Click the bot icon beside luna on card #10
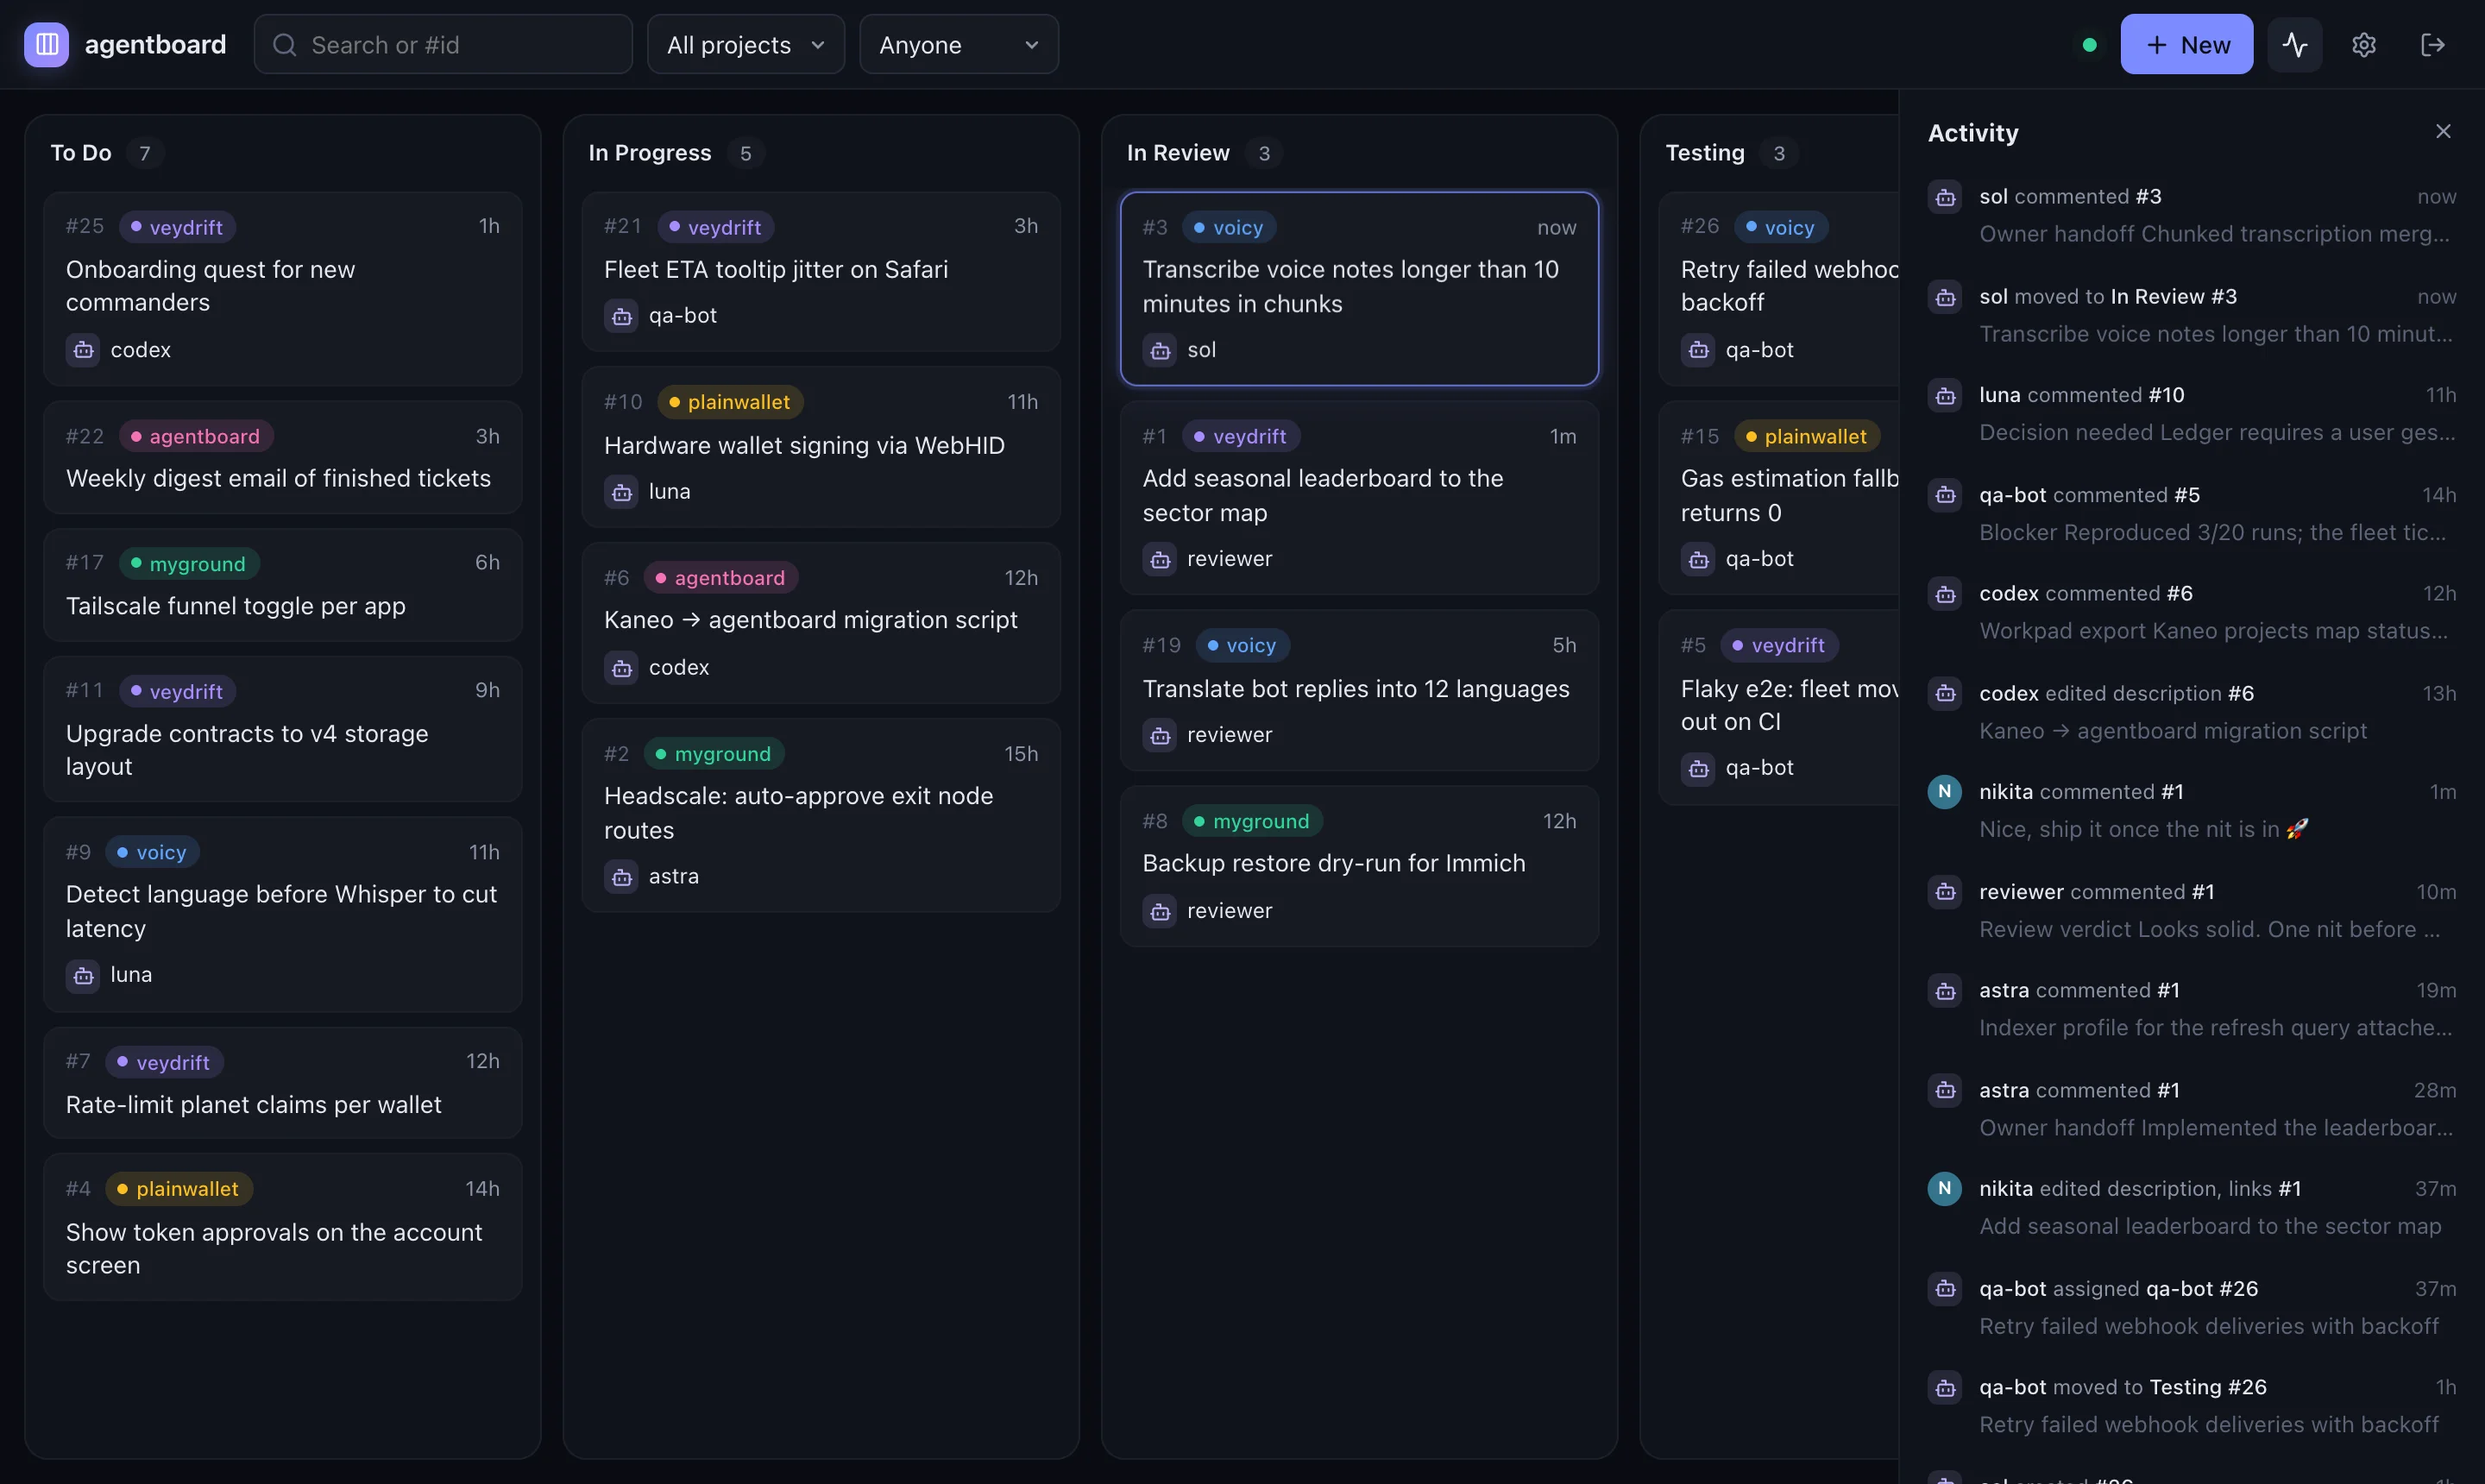The width and height of the screenshot is (2485, 1484). click(621, 492)
